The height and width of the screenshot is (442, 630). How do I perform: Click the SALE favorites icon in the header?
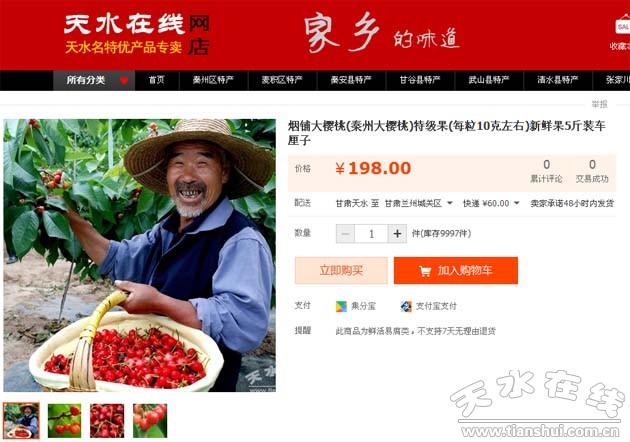point(622,24)
